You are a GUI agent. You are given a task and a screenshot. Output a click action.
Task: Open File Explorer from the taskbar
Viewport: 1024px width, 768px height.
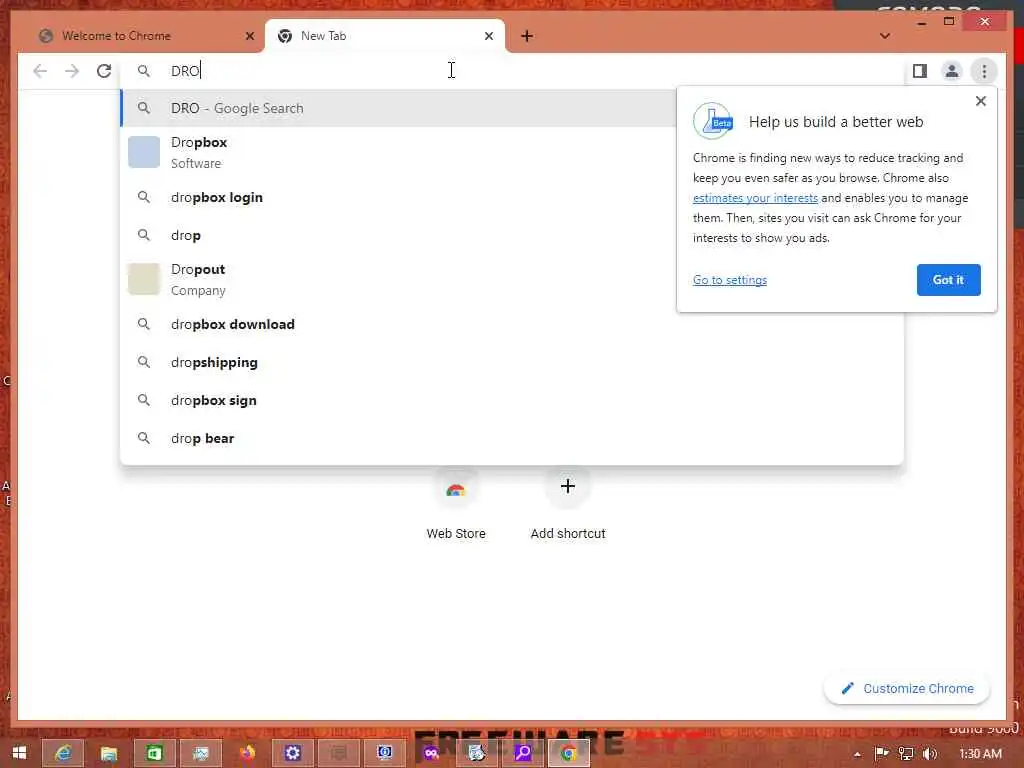click(108, 753)
